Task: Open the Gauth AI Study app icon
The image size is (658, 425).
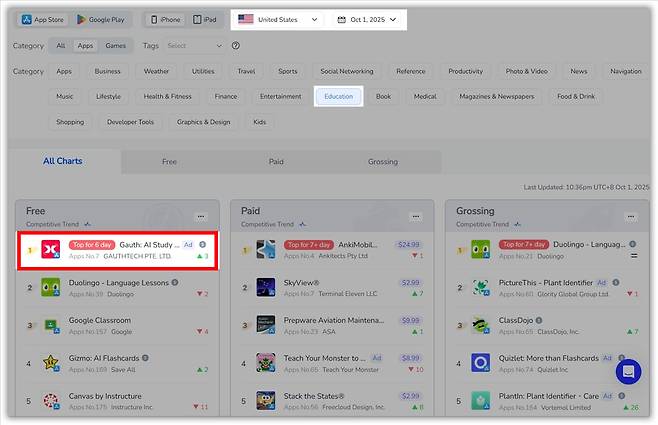Action: (51, 250)
